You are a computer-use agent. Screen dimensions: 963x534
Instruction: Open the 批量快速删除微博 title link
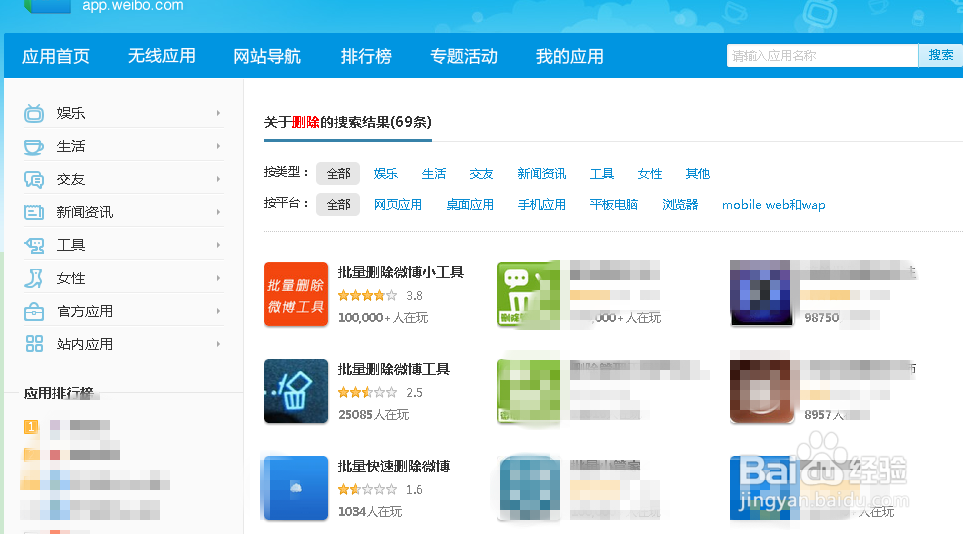pos(394,466)
